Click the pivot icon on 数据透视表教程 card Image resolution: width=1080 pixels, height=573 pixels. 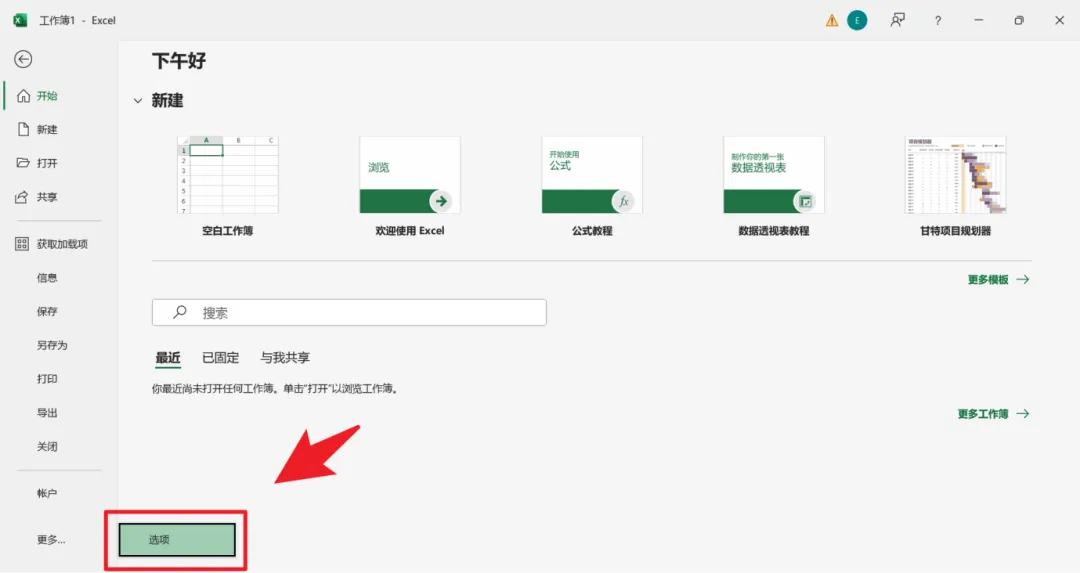tap(804, 201)
